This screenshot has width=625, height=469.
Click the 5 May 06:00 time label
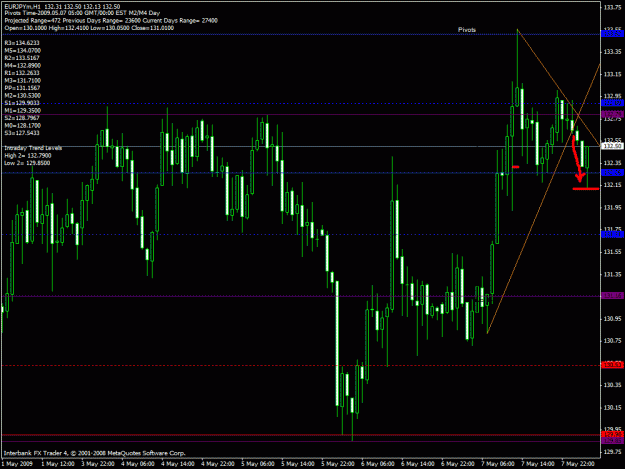point(258,464)
